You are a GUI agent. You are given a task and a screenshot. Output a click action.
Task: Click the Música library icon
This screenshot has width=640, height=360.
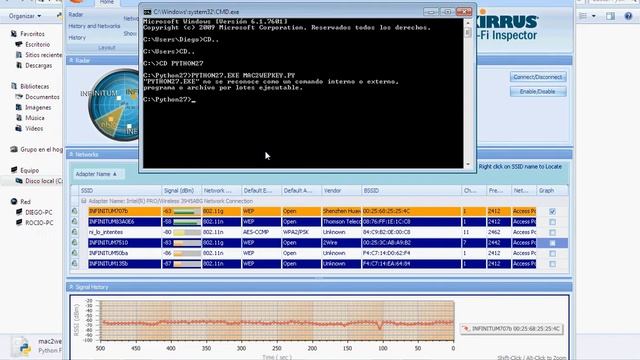[x=19, y=118]
